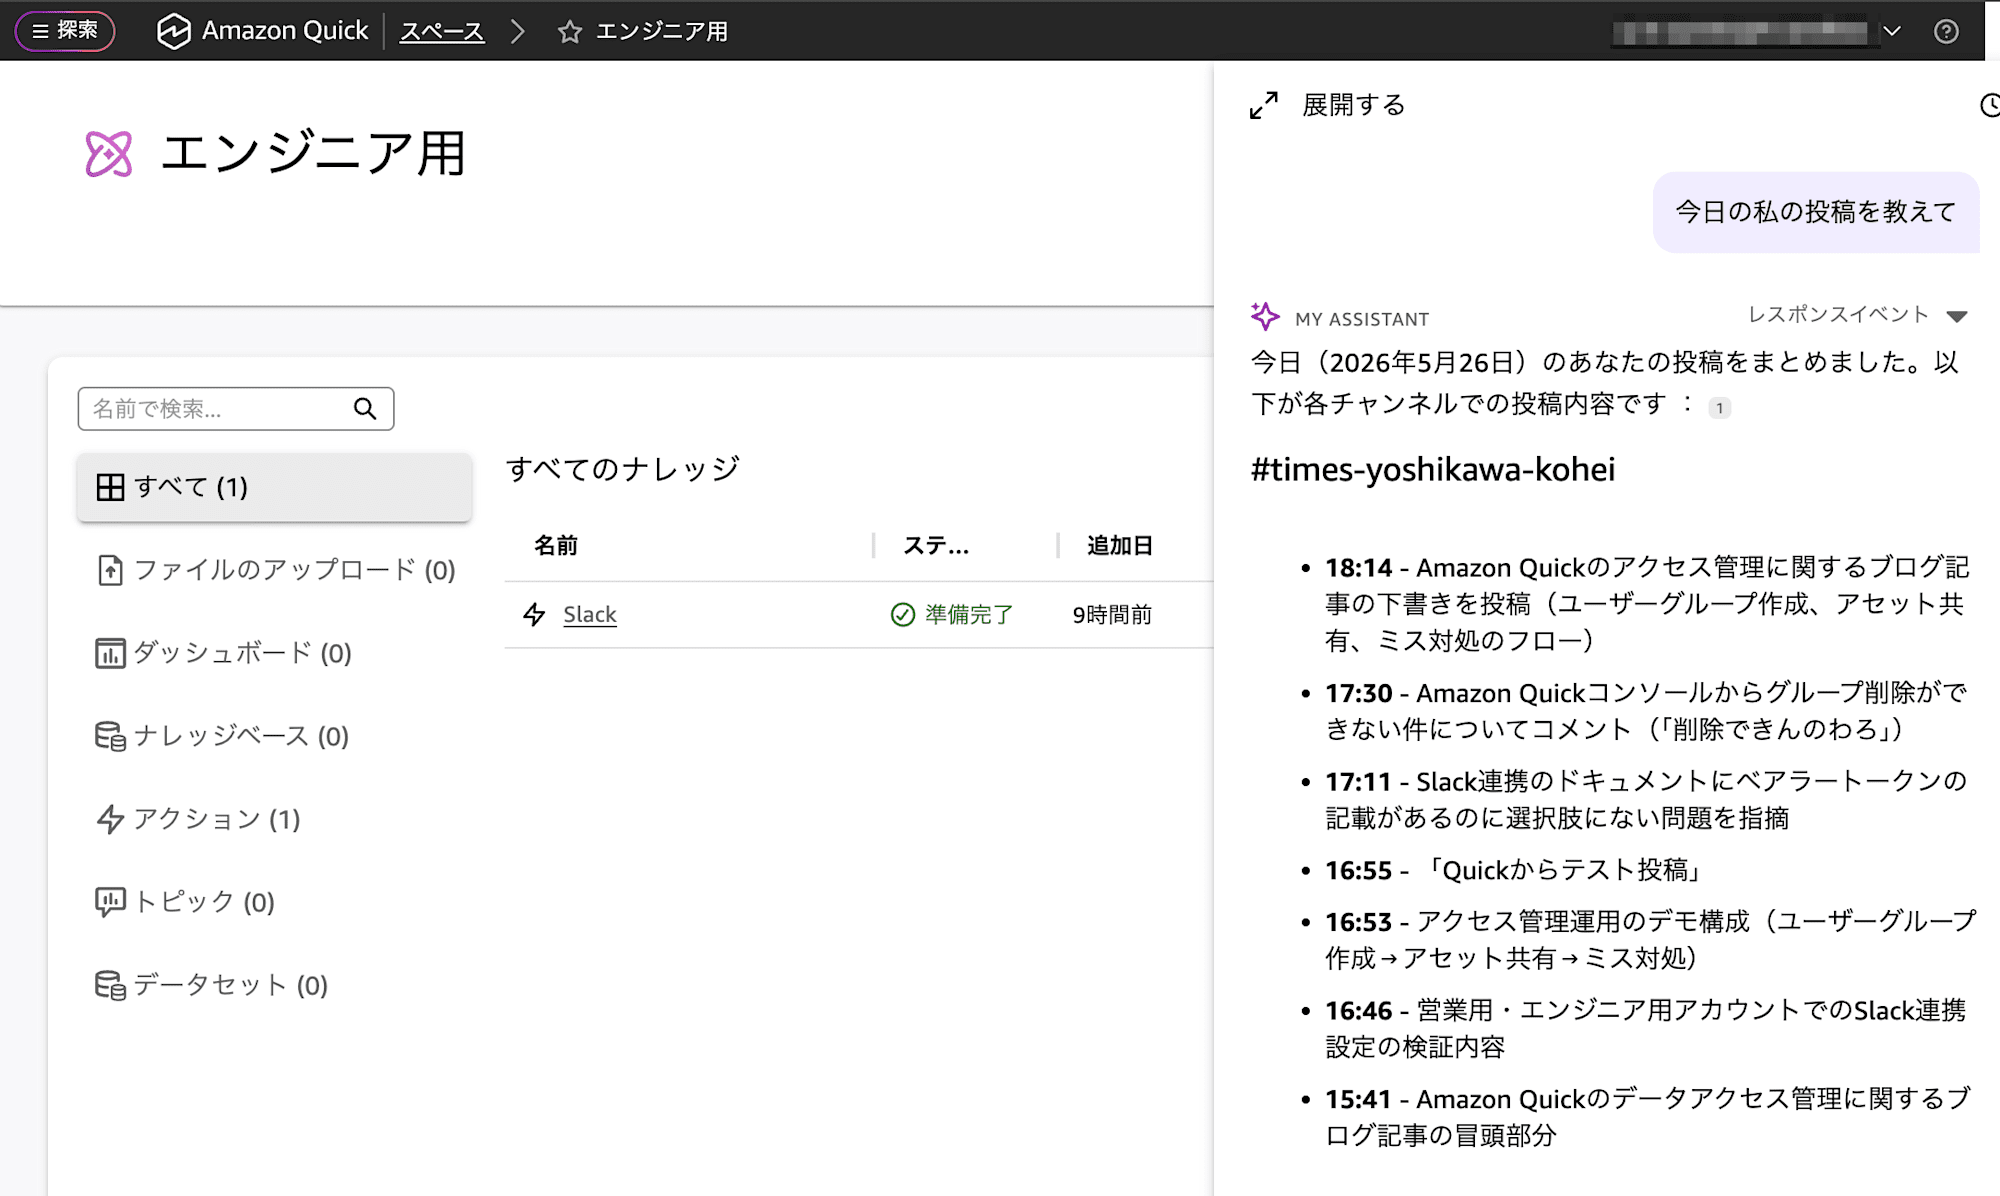Select the すべて (1) filter

[x=274, y=487]
